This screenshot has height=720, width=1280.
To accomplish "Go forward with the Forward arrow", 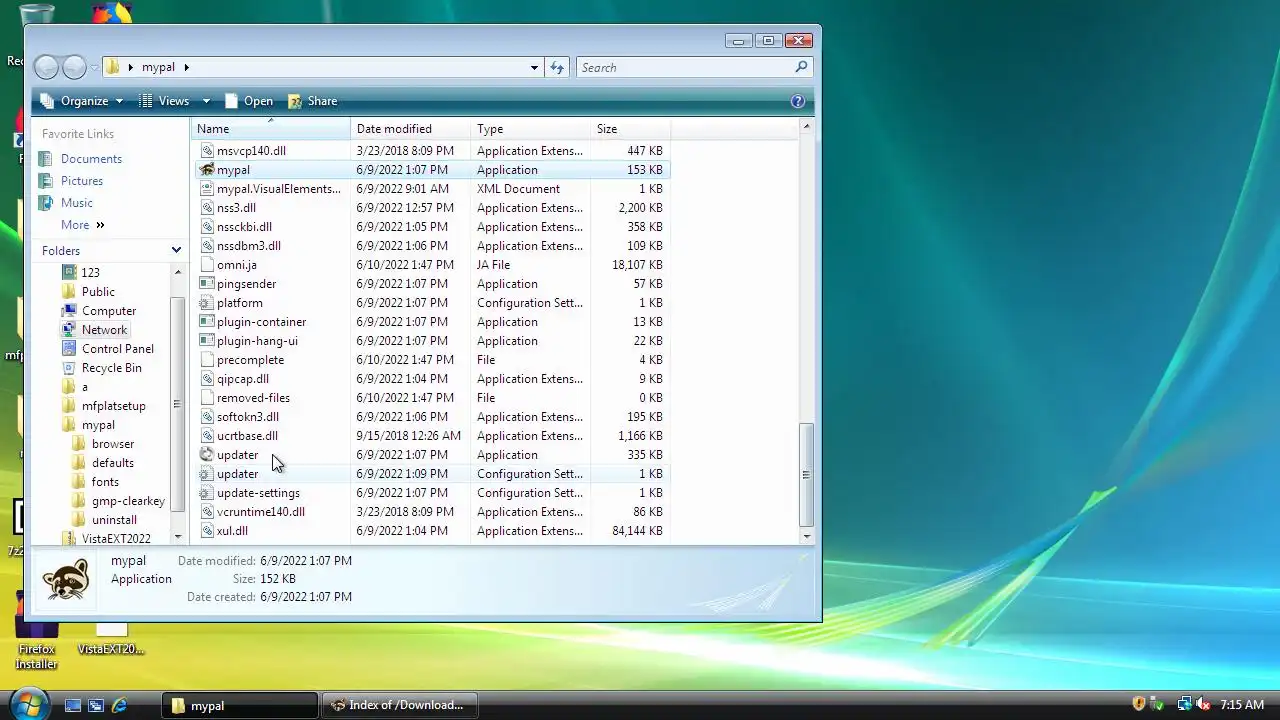I will [74, 67].
